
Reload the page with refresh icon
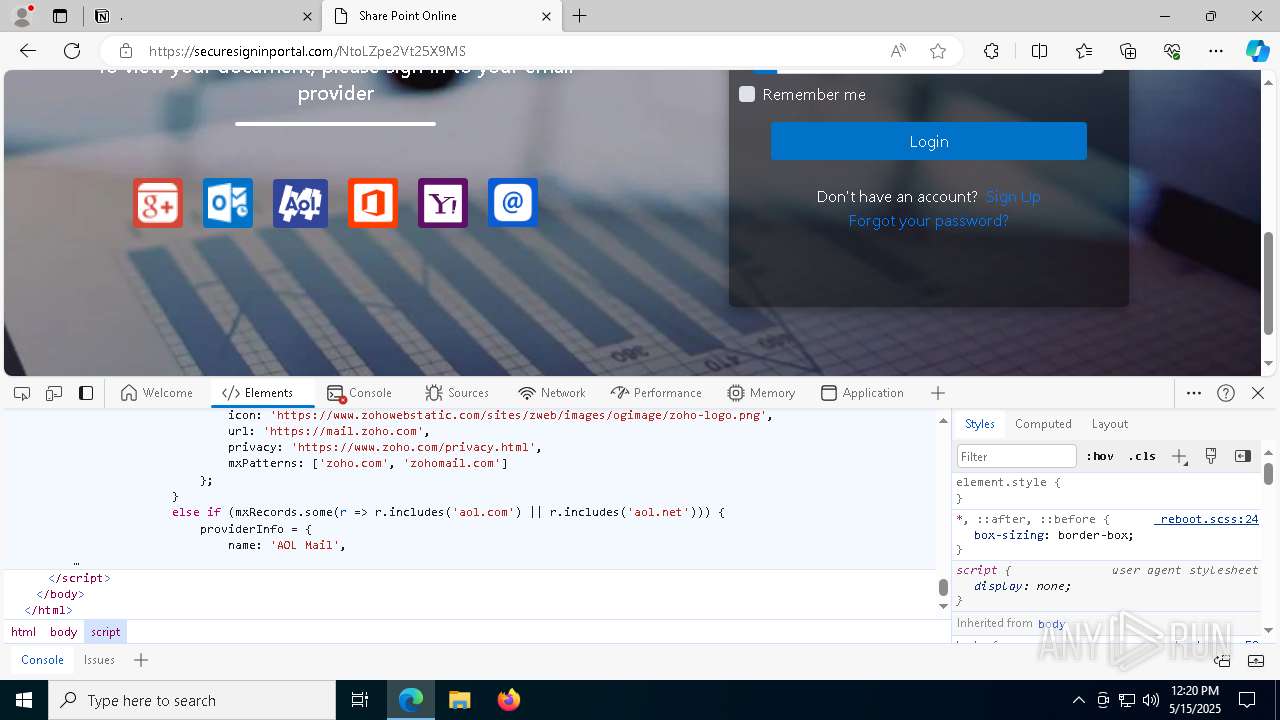[72, 51]
